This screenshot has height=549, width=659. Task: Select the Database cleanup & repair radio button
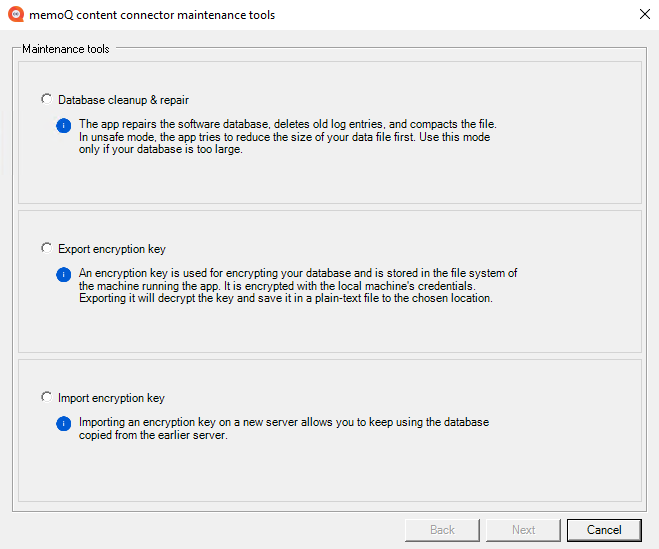[46, 99]
